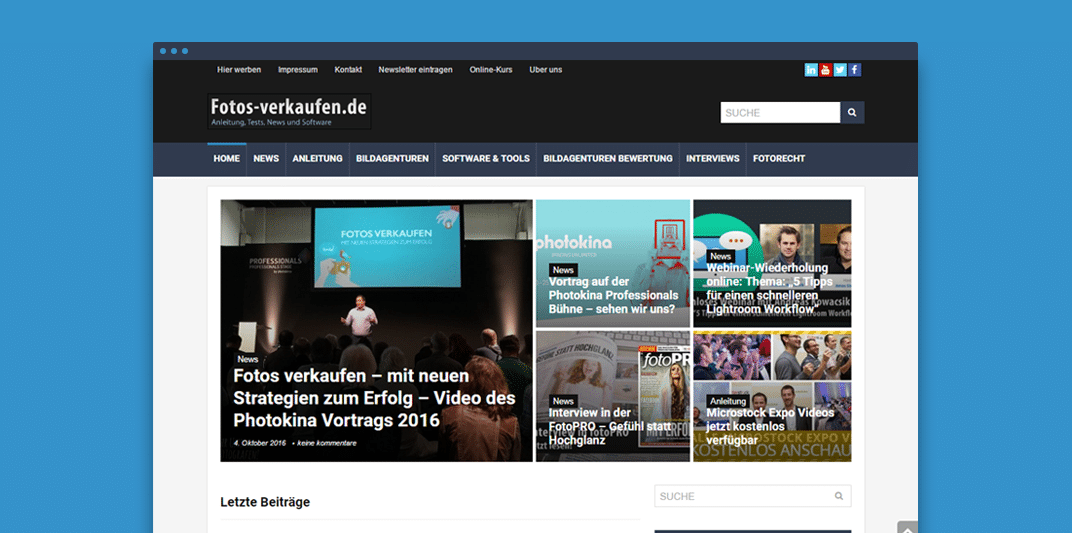1072x533 pixels.
Task: Click the header search magnifier button
Action: pyautogui.click(x=853, y=113)
